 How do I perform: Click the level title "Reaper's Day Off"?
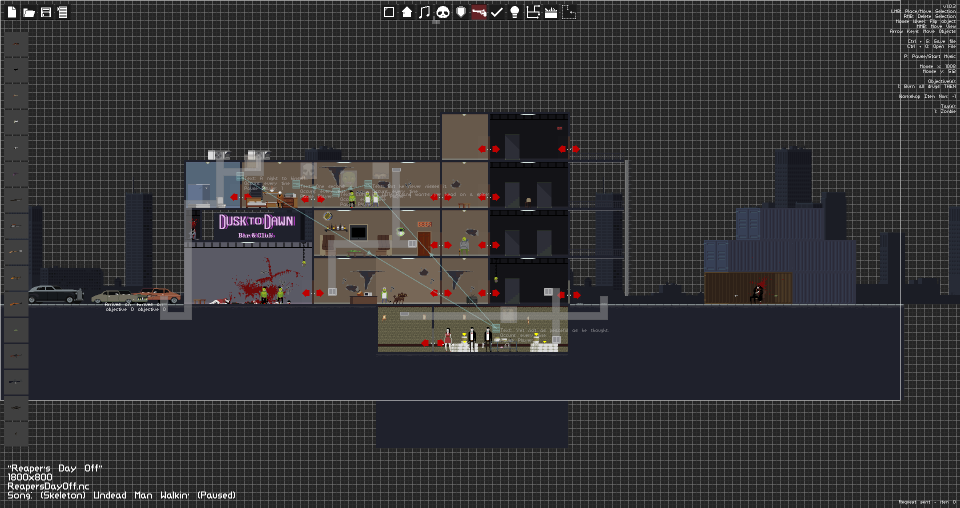(55, 468)
